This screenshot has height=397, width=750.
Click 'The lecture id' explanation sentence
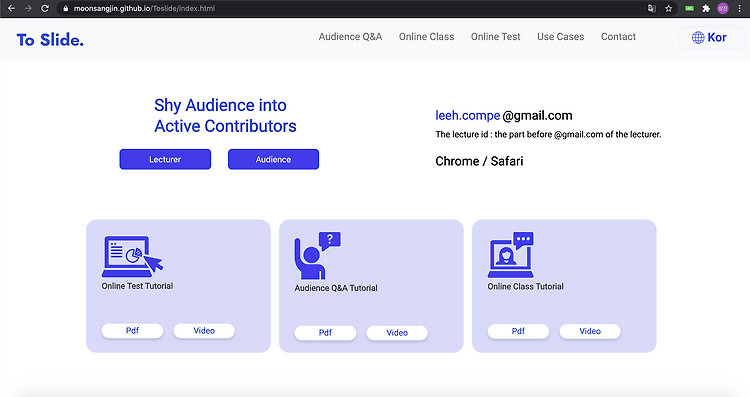(x=548, y=134)
